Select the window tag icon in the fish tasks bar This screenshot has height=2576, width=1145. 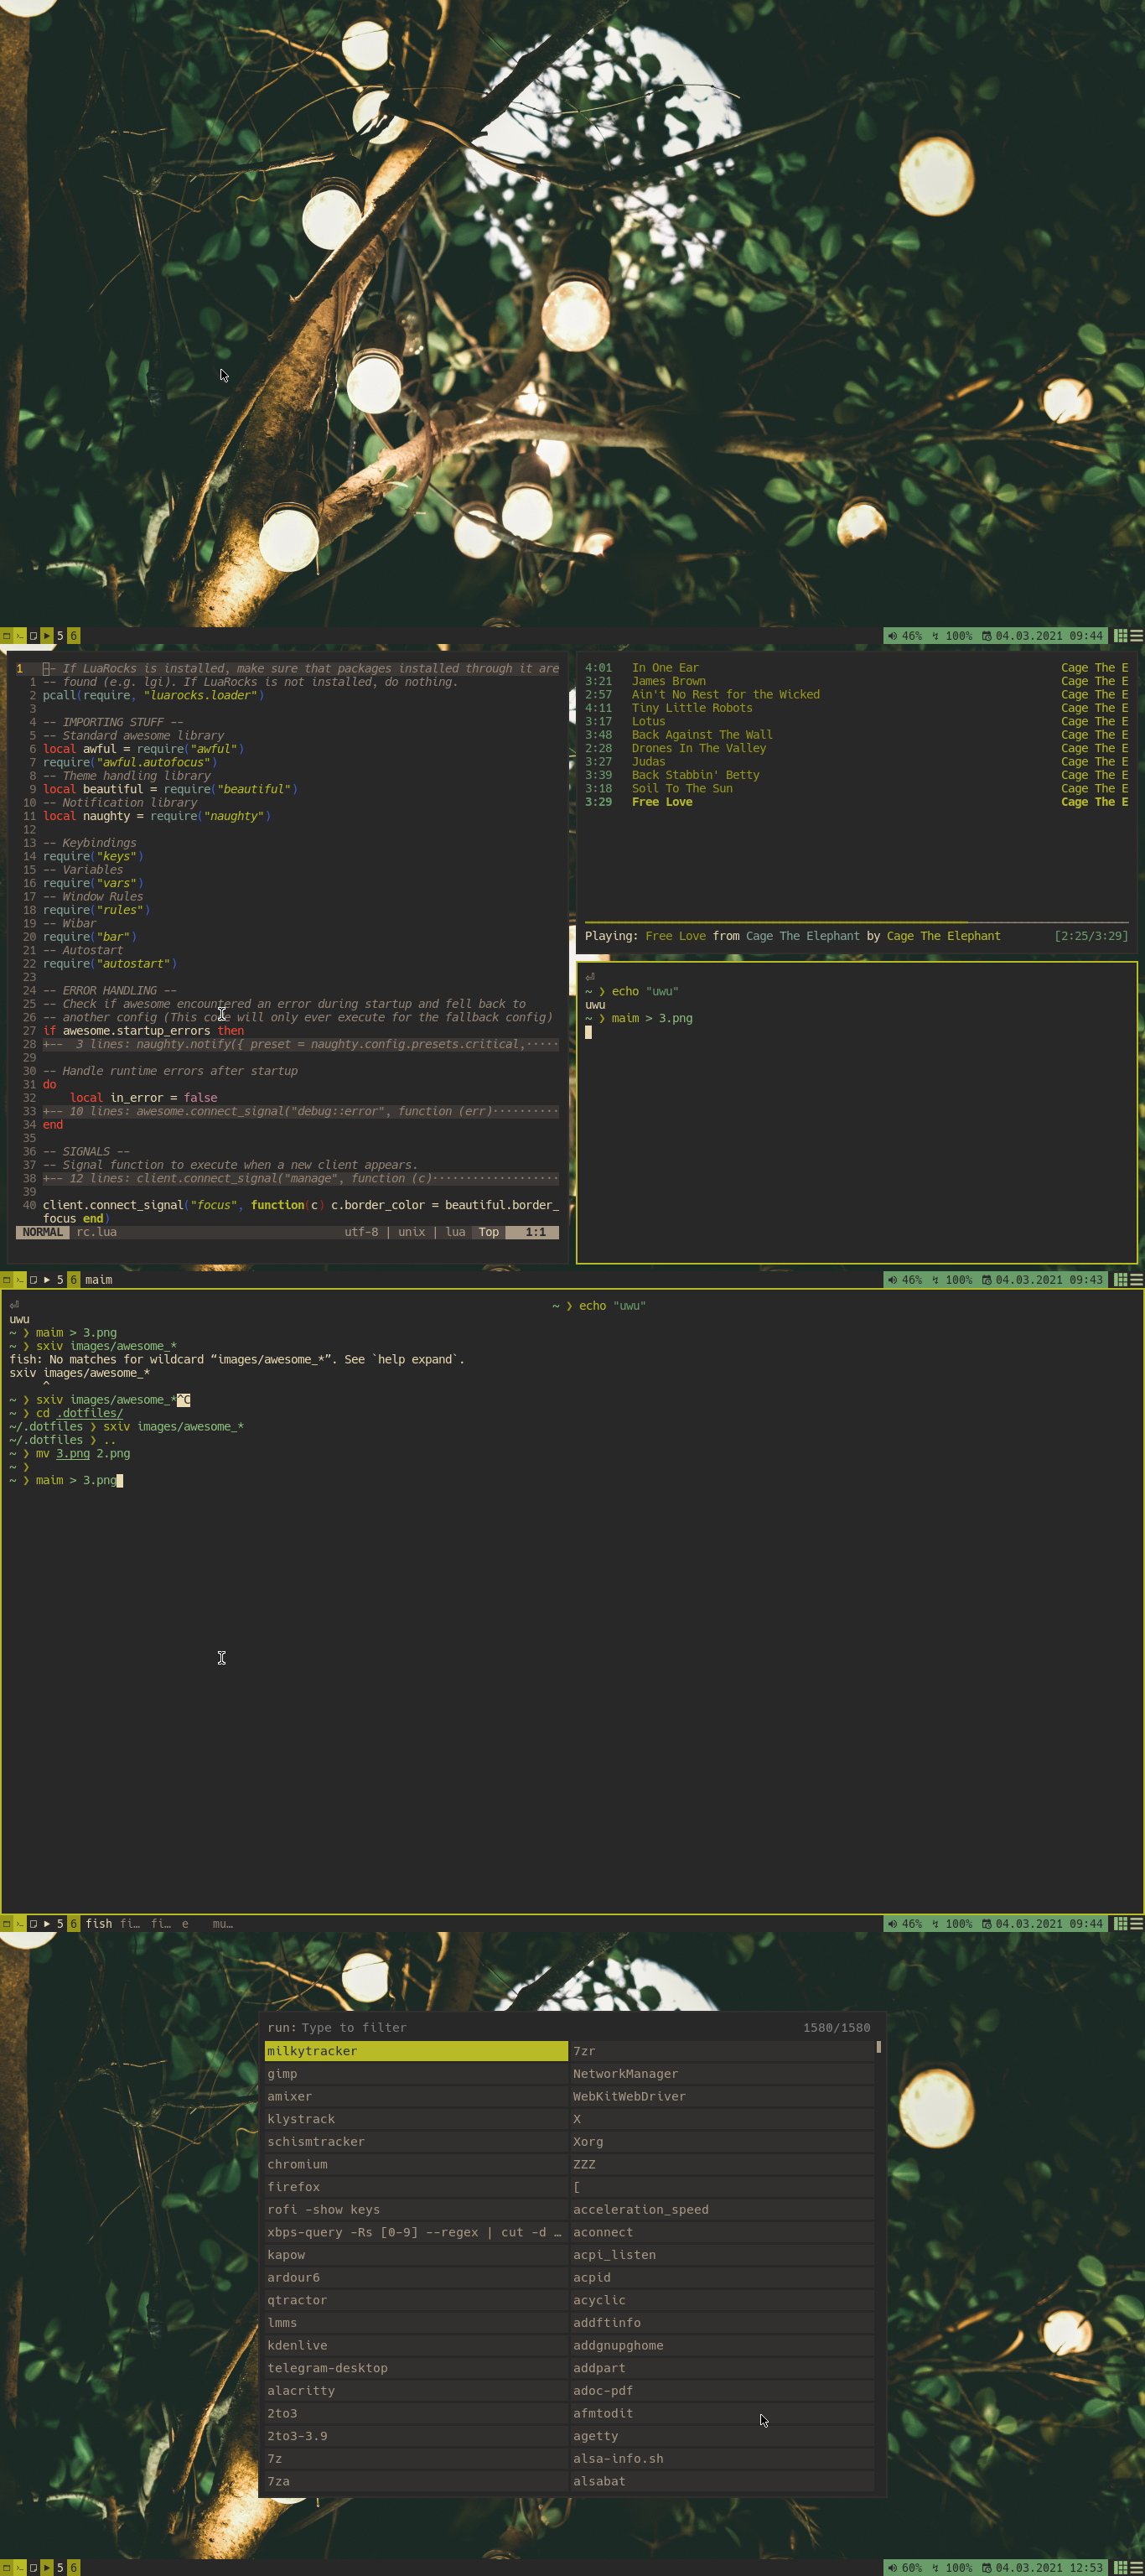6,1924
